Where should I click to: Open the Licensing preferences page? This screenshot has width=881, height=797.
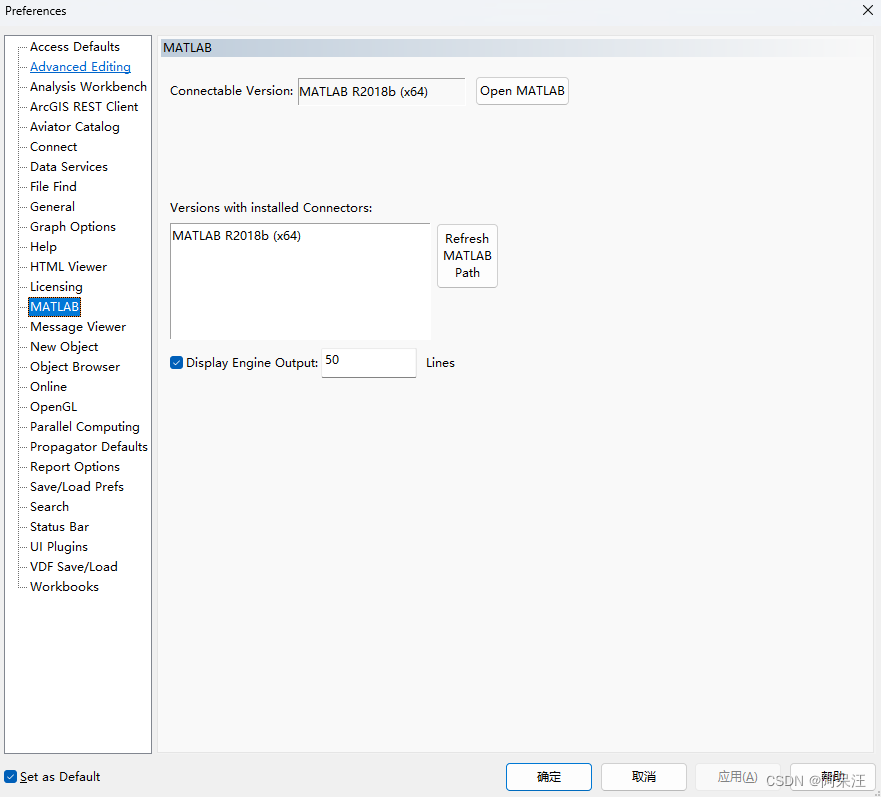(x=56, y=287)
